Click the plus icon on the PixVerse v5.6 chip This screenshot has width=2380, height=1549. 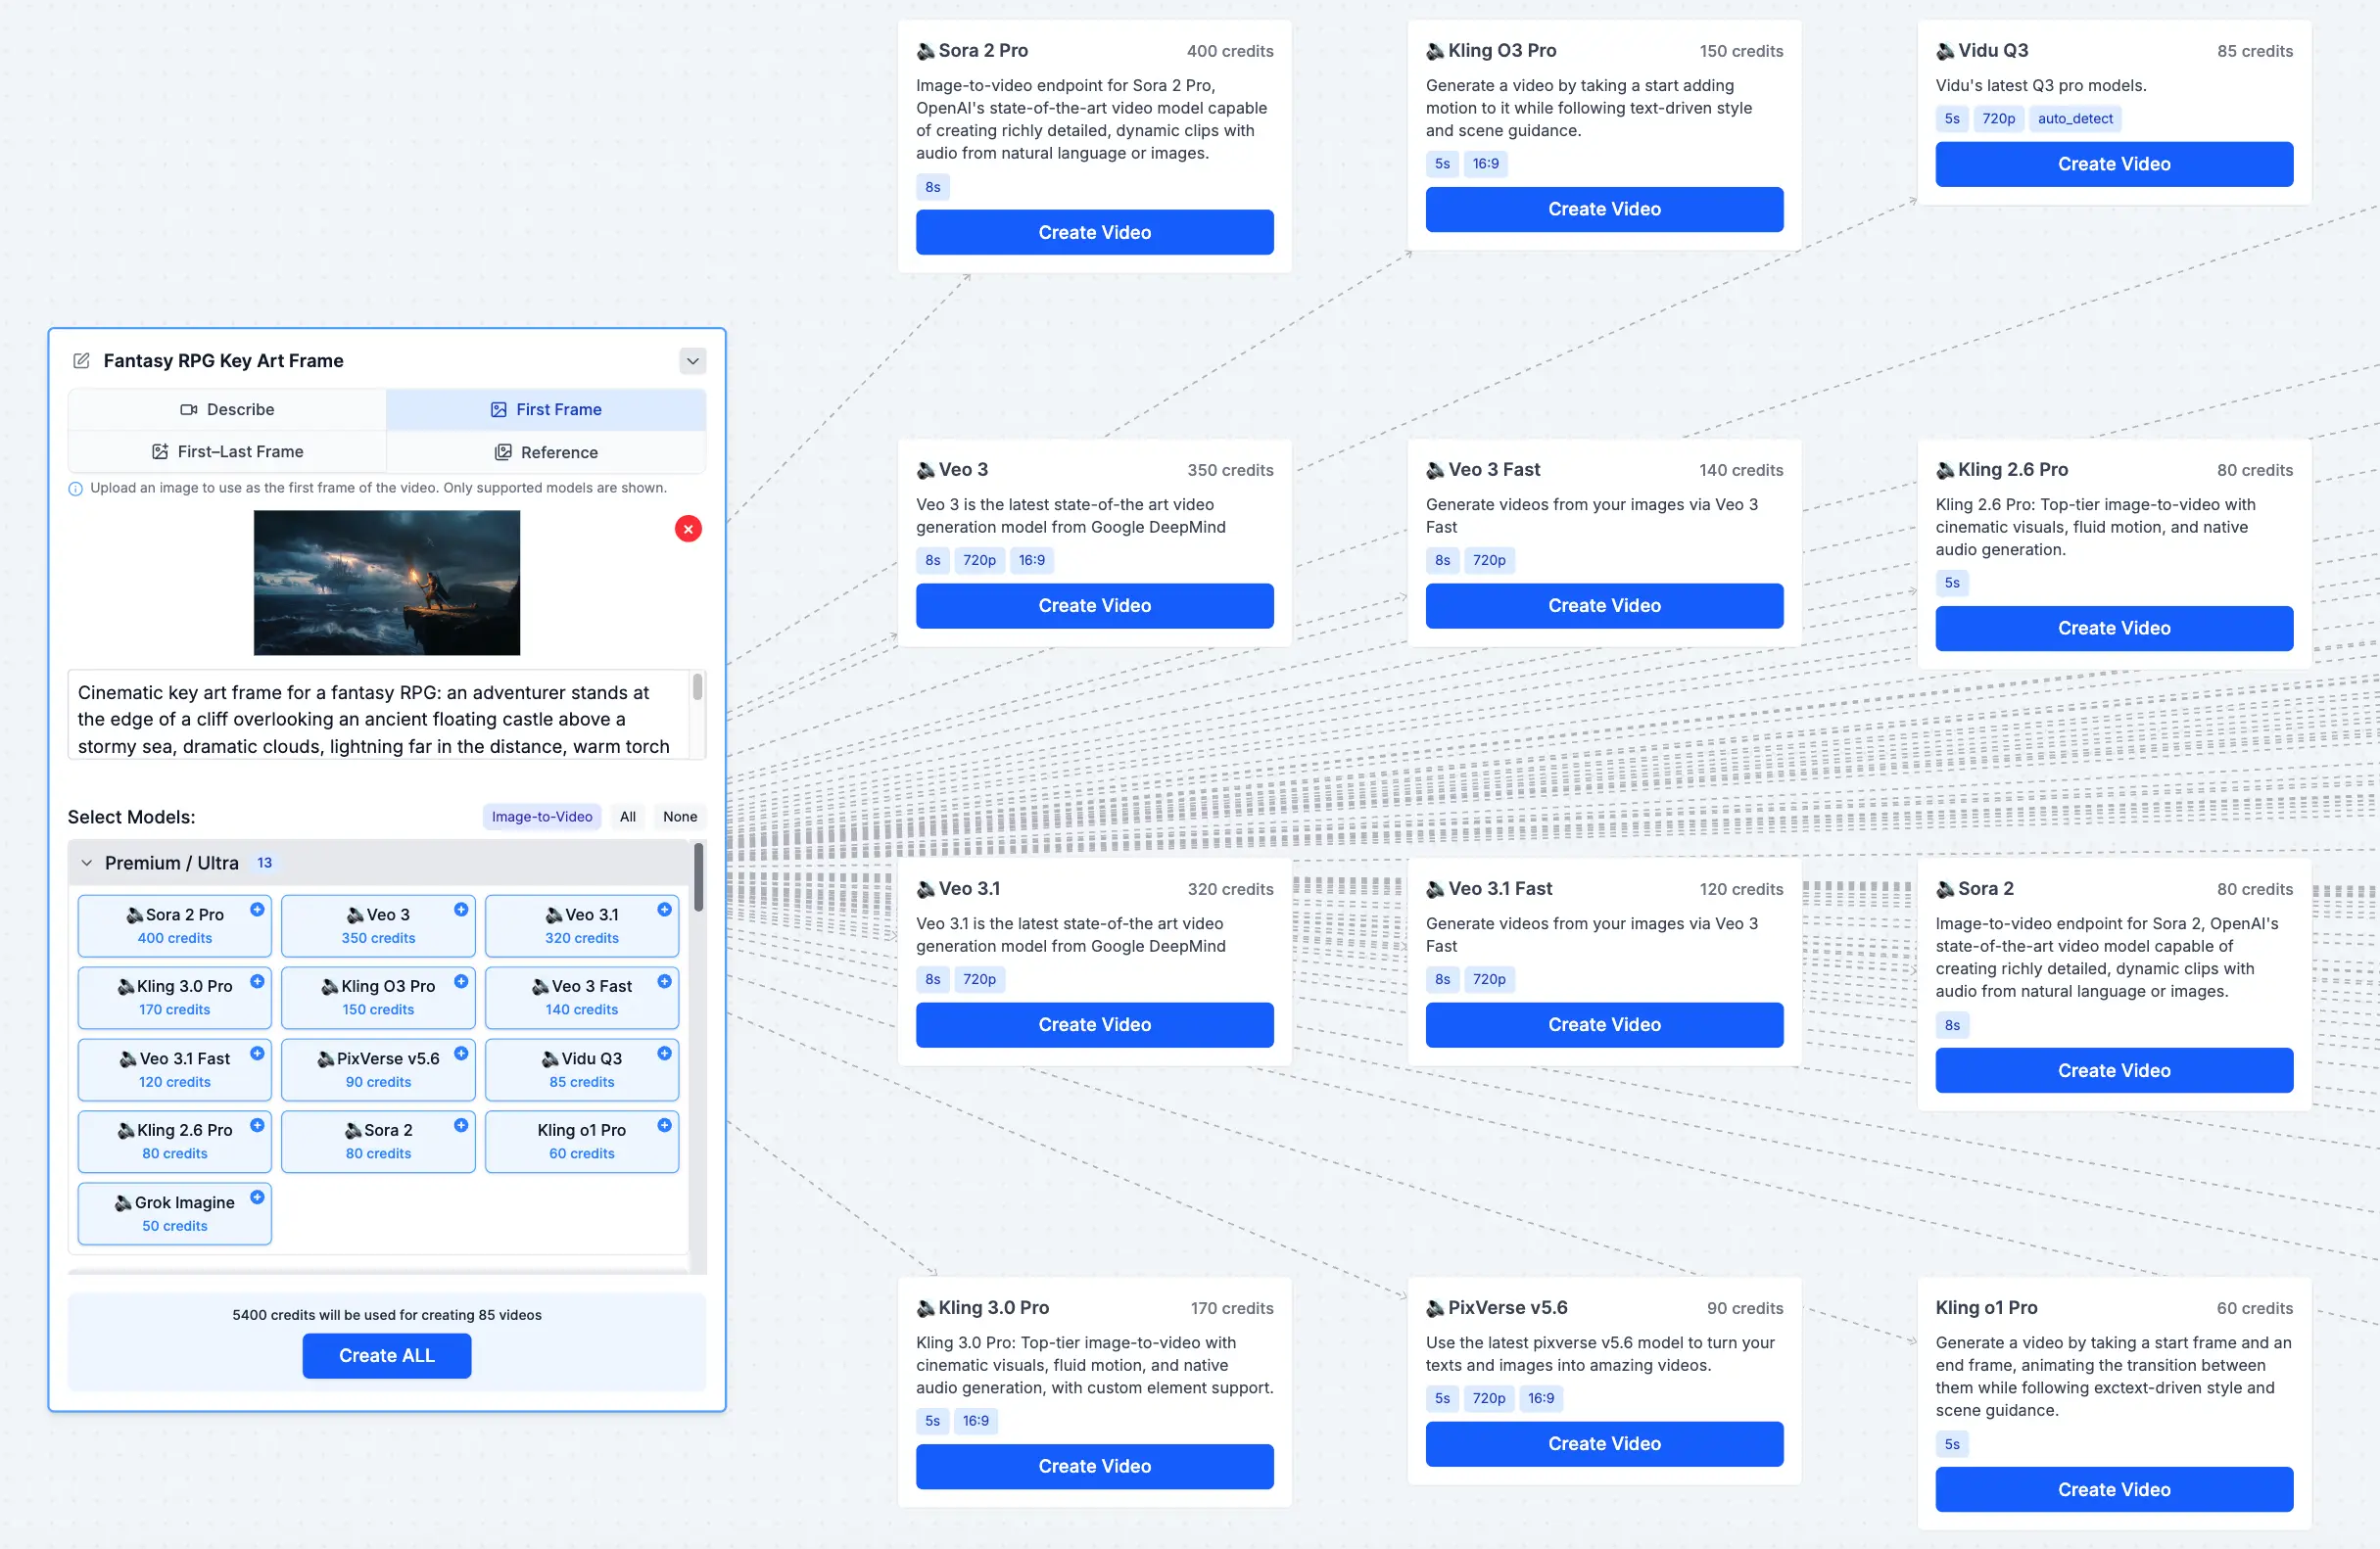(x=461, y=1054)
